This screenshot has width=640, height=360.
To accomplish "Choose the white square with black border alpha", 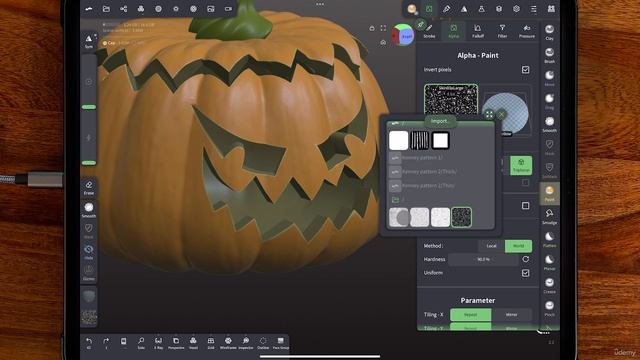I will pos(440,140).
